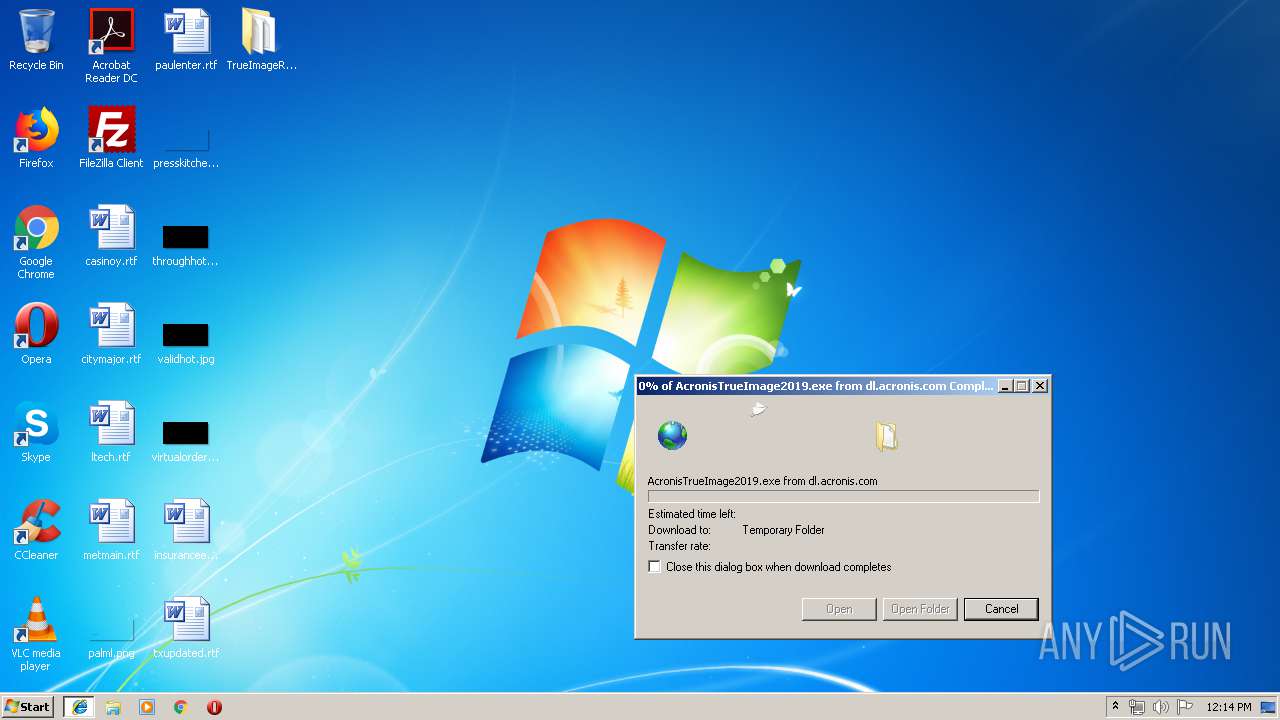Launch Firefox from desktop

point(36,139)
